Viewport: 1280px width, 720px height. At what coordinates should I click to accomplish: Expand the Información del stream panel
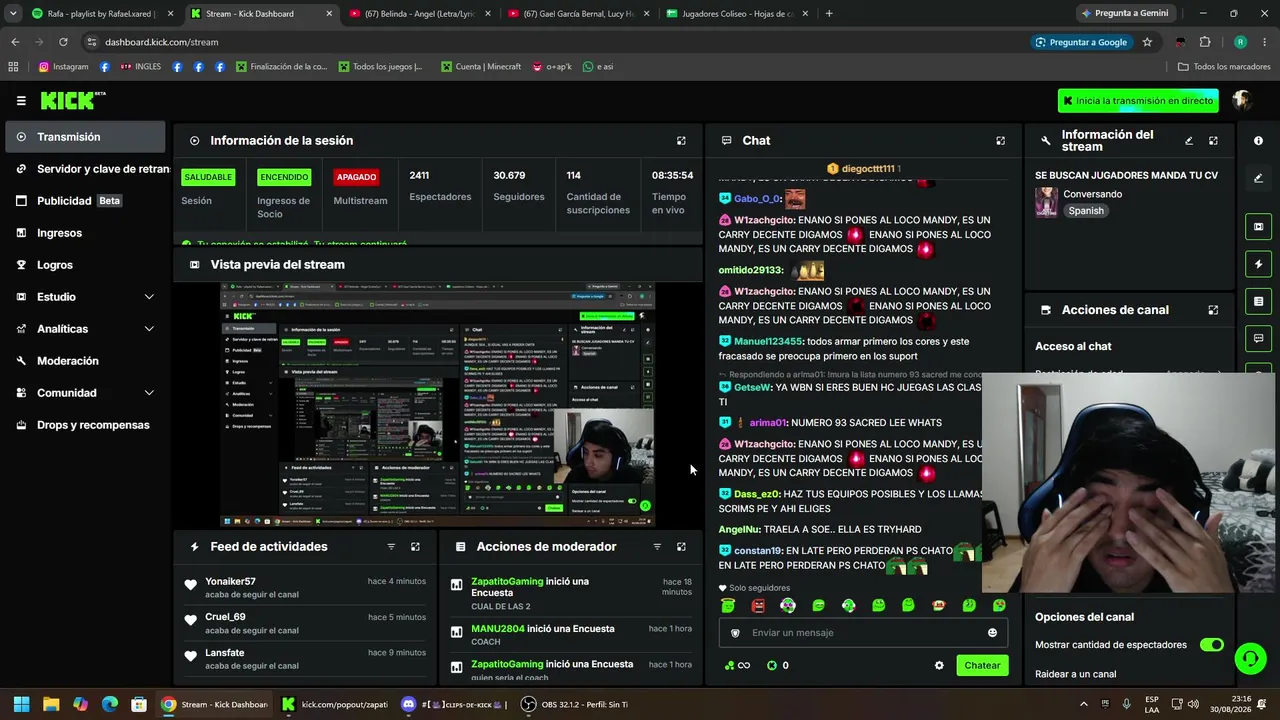[1213, 141]
